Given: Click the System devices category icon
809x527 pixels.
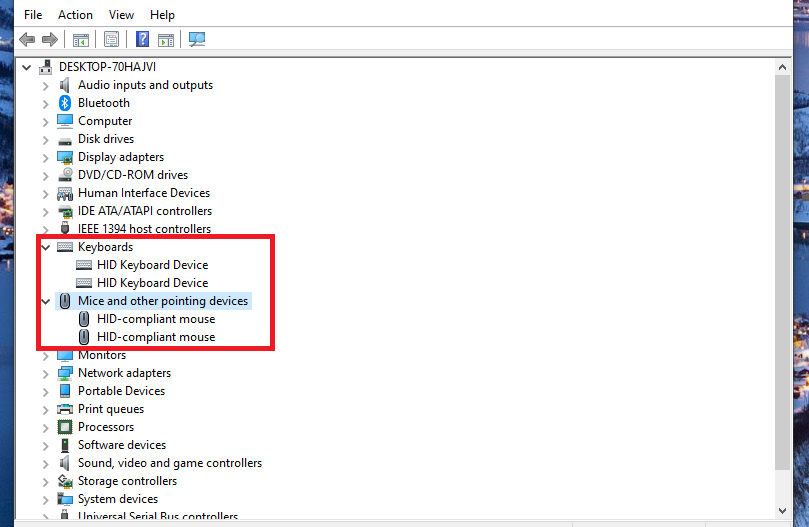Looking at the screenshot, I should [65, 499].
